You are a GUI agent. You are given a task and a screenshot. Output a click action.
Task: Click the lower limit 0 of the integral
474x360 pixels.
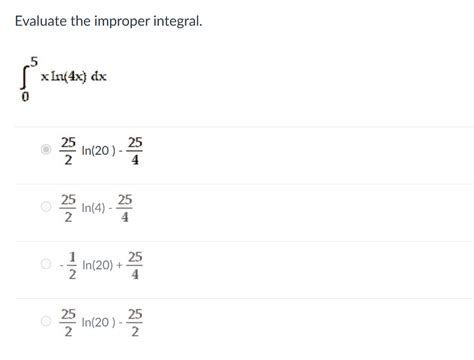(25, 97)
